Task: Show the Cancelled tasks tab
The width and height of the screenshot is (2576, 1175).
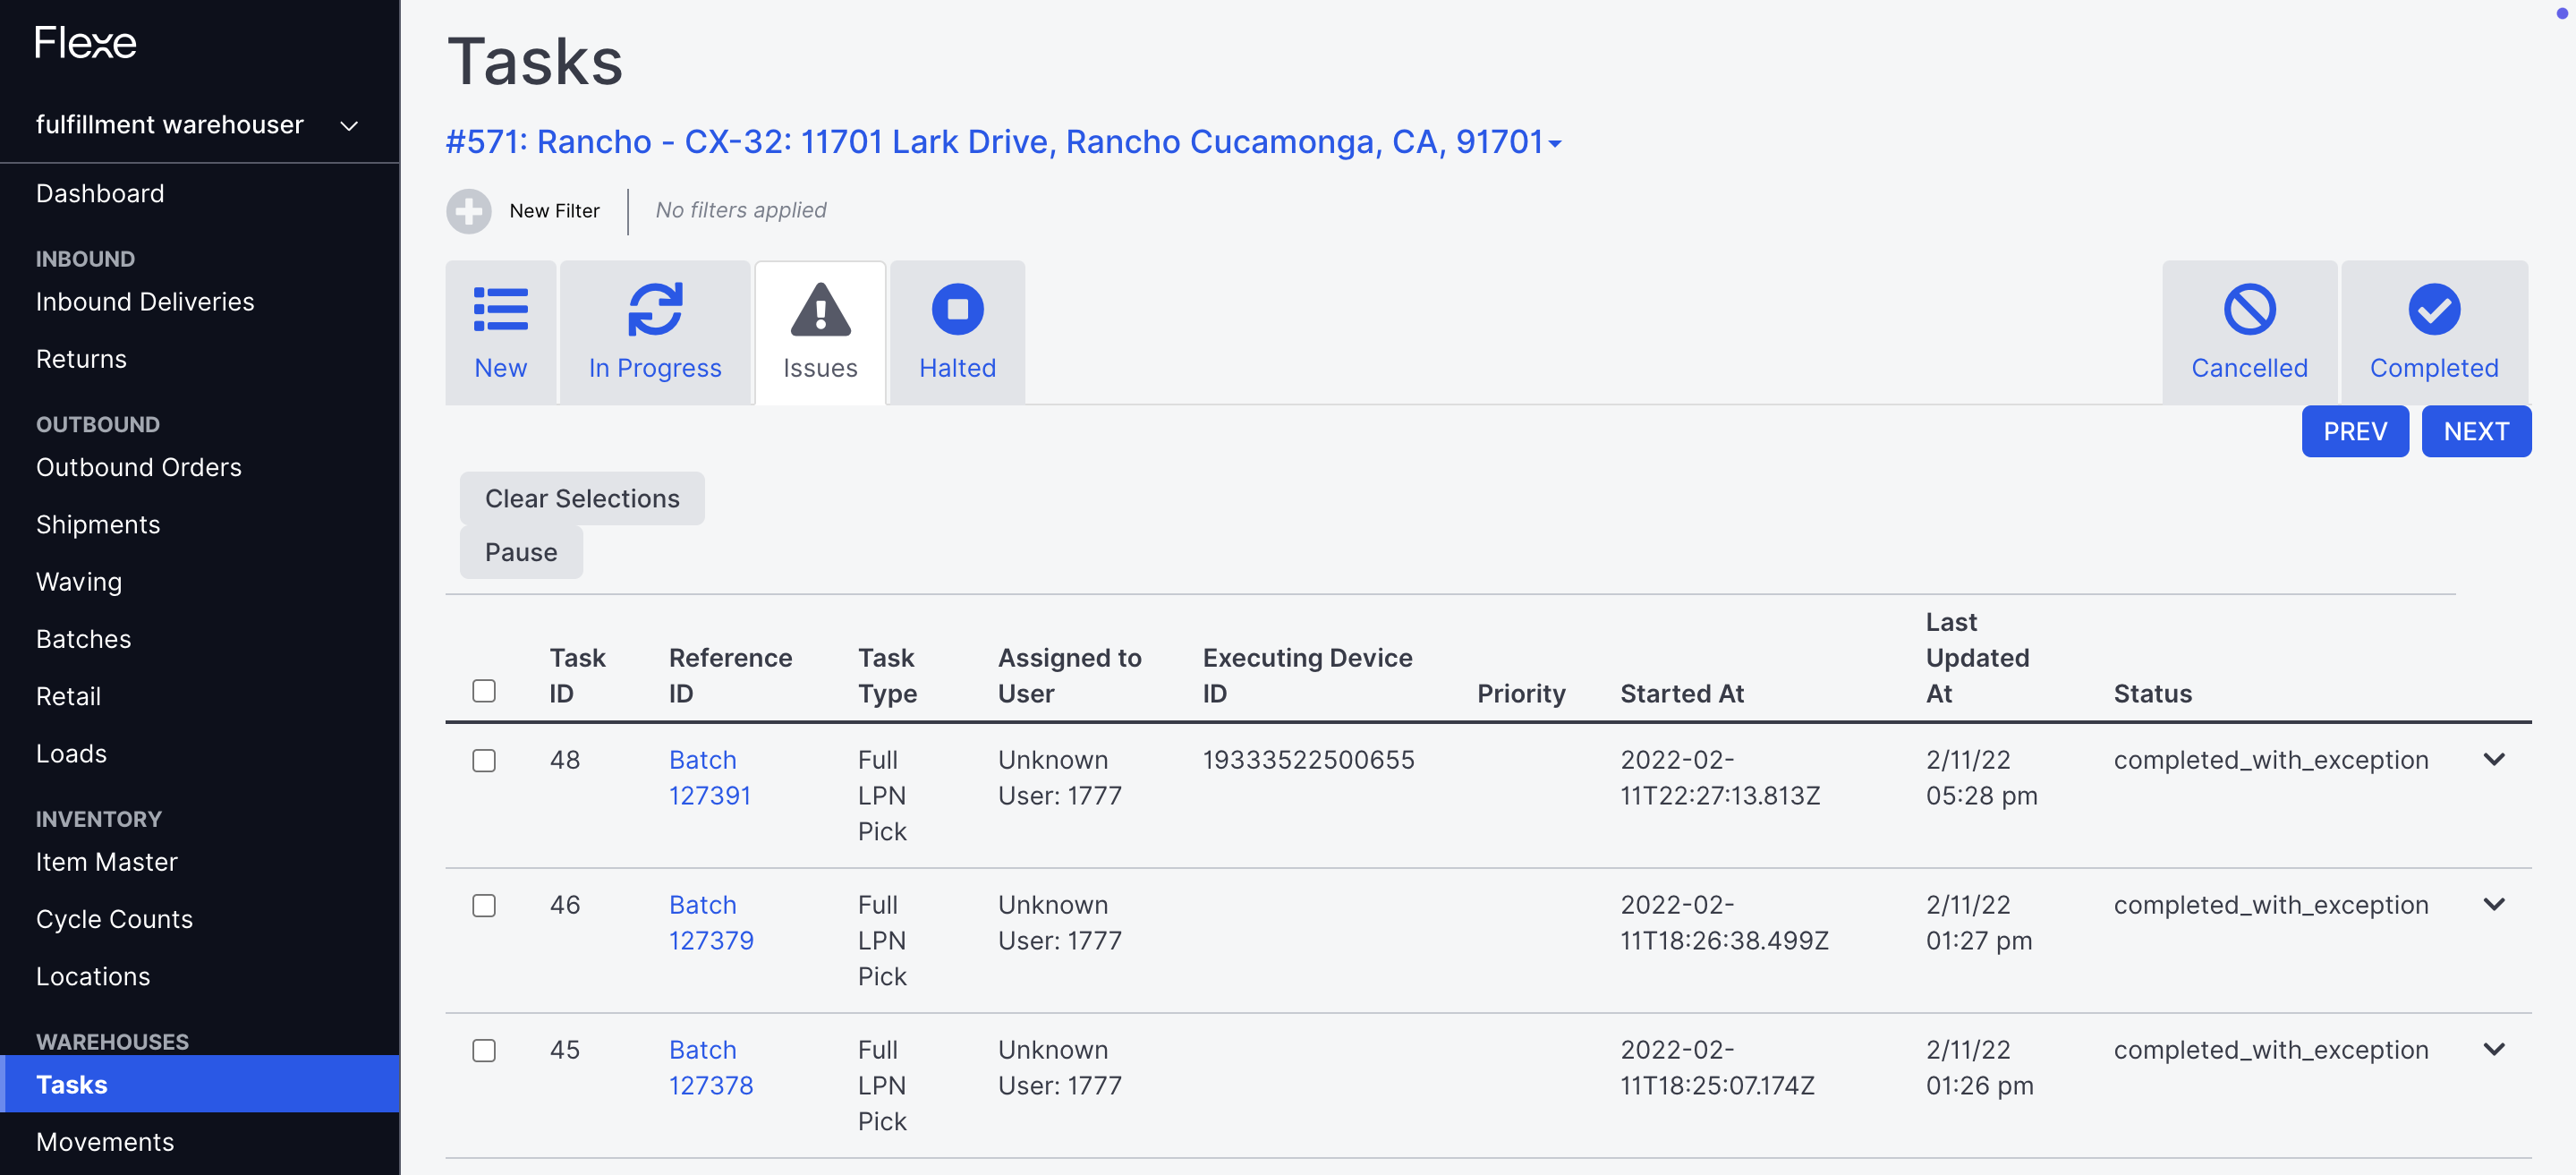Action: (2249, 332)
